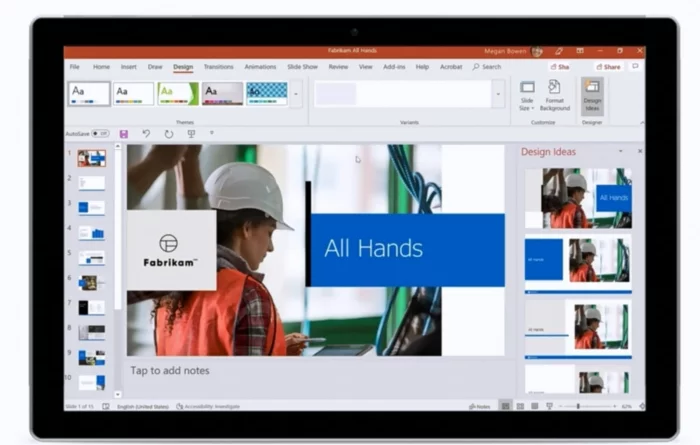Screen dimensions: 700x445
Task: Click the pen icon in title bar
Action: [558, 51]
